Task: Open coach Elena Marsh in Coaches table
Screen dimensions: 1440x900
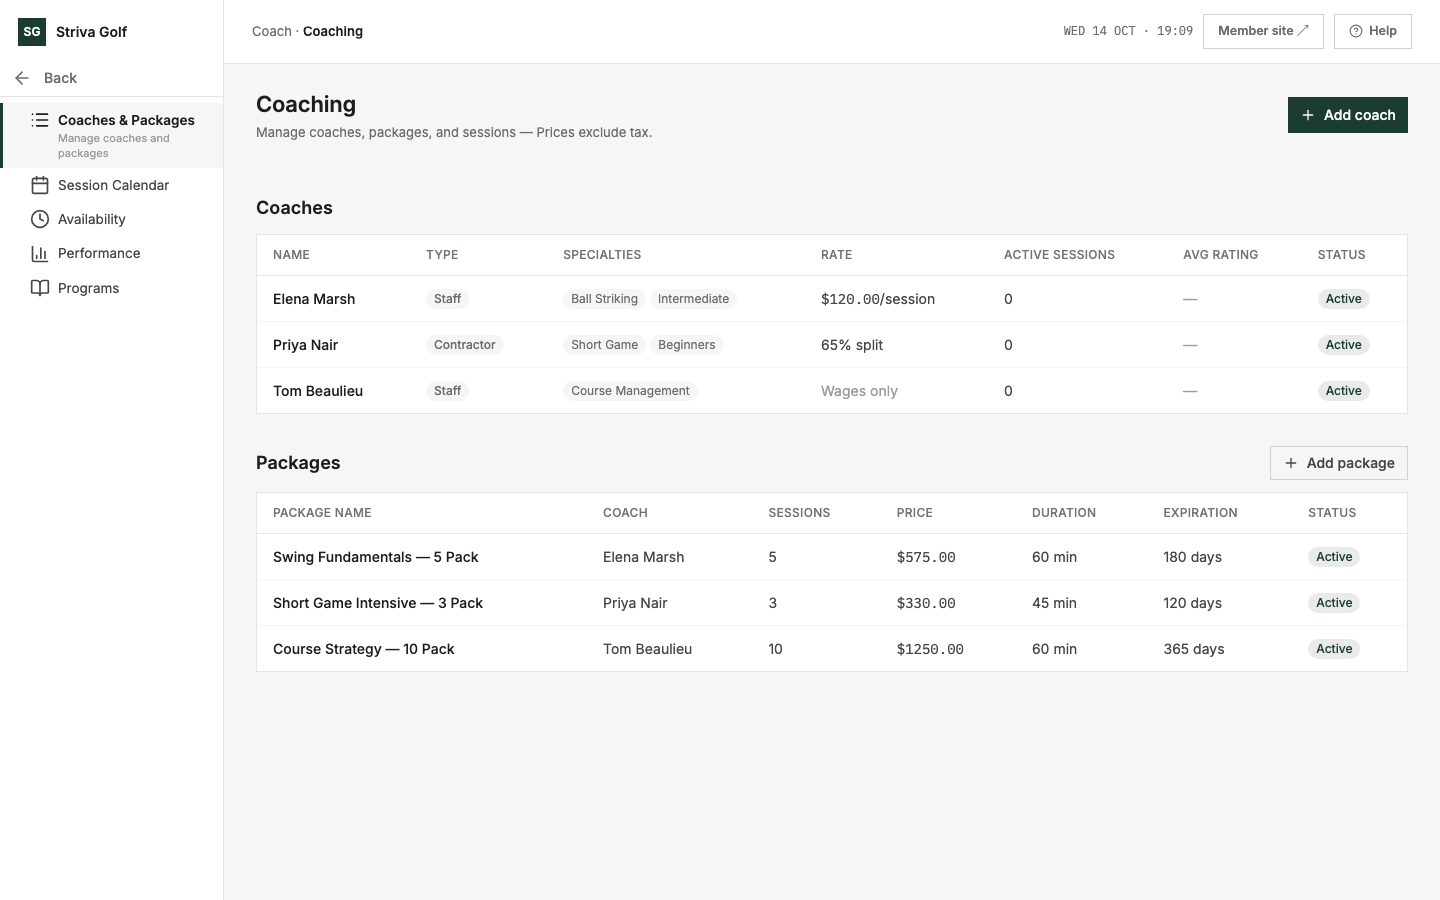Action: pos(314,299)
